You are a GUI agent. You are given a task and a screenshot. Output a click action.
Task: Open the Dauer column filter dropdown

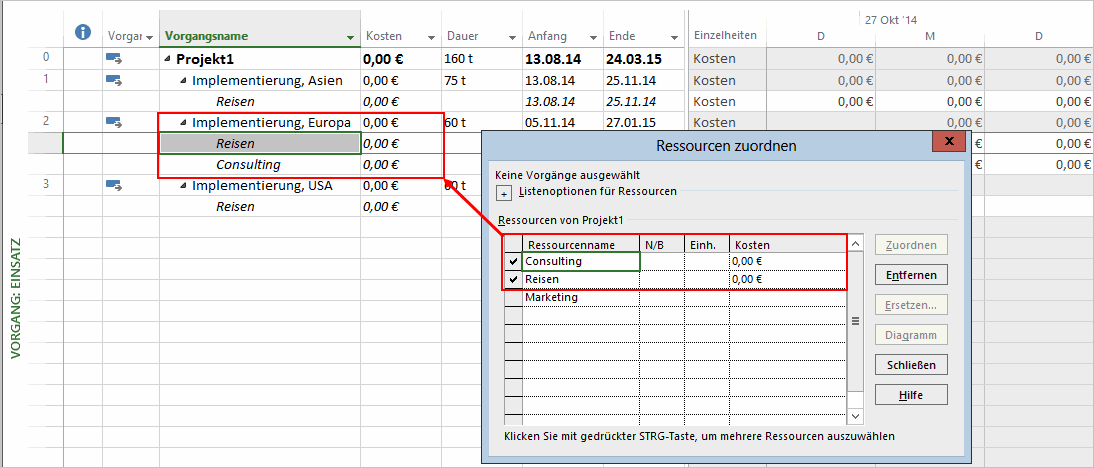pyautogui.click(x=512, y=37)
